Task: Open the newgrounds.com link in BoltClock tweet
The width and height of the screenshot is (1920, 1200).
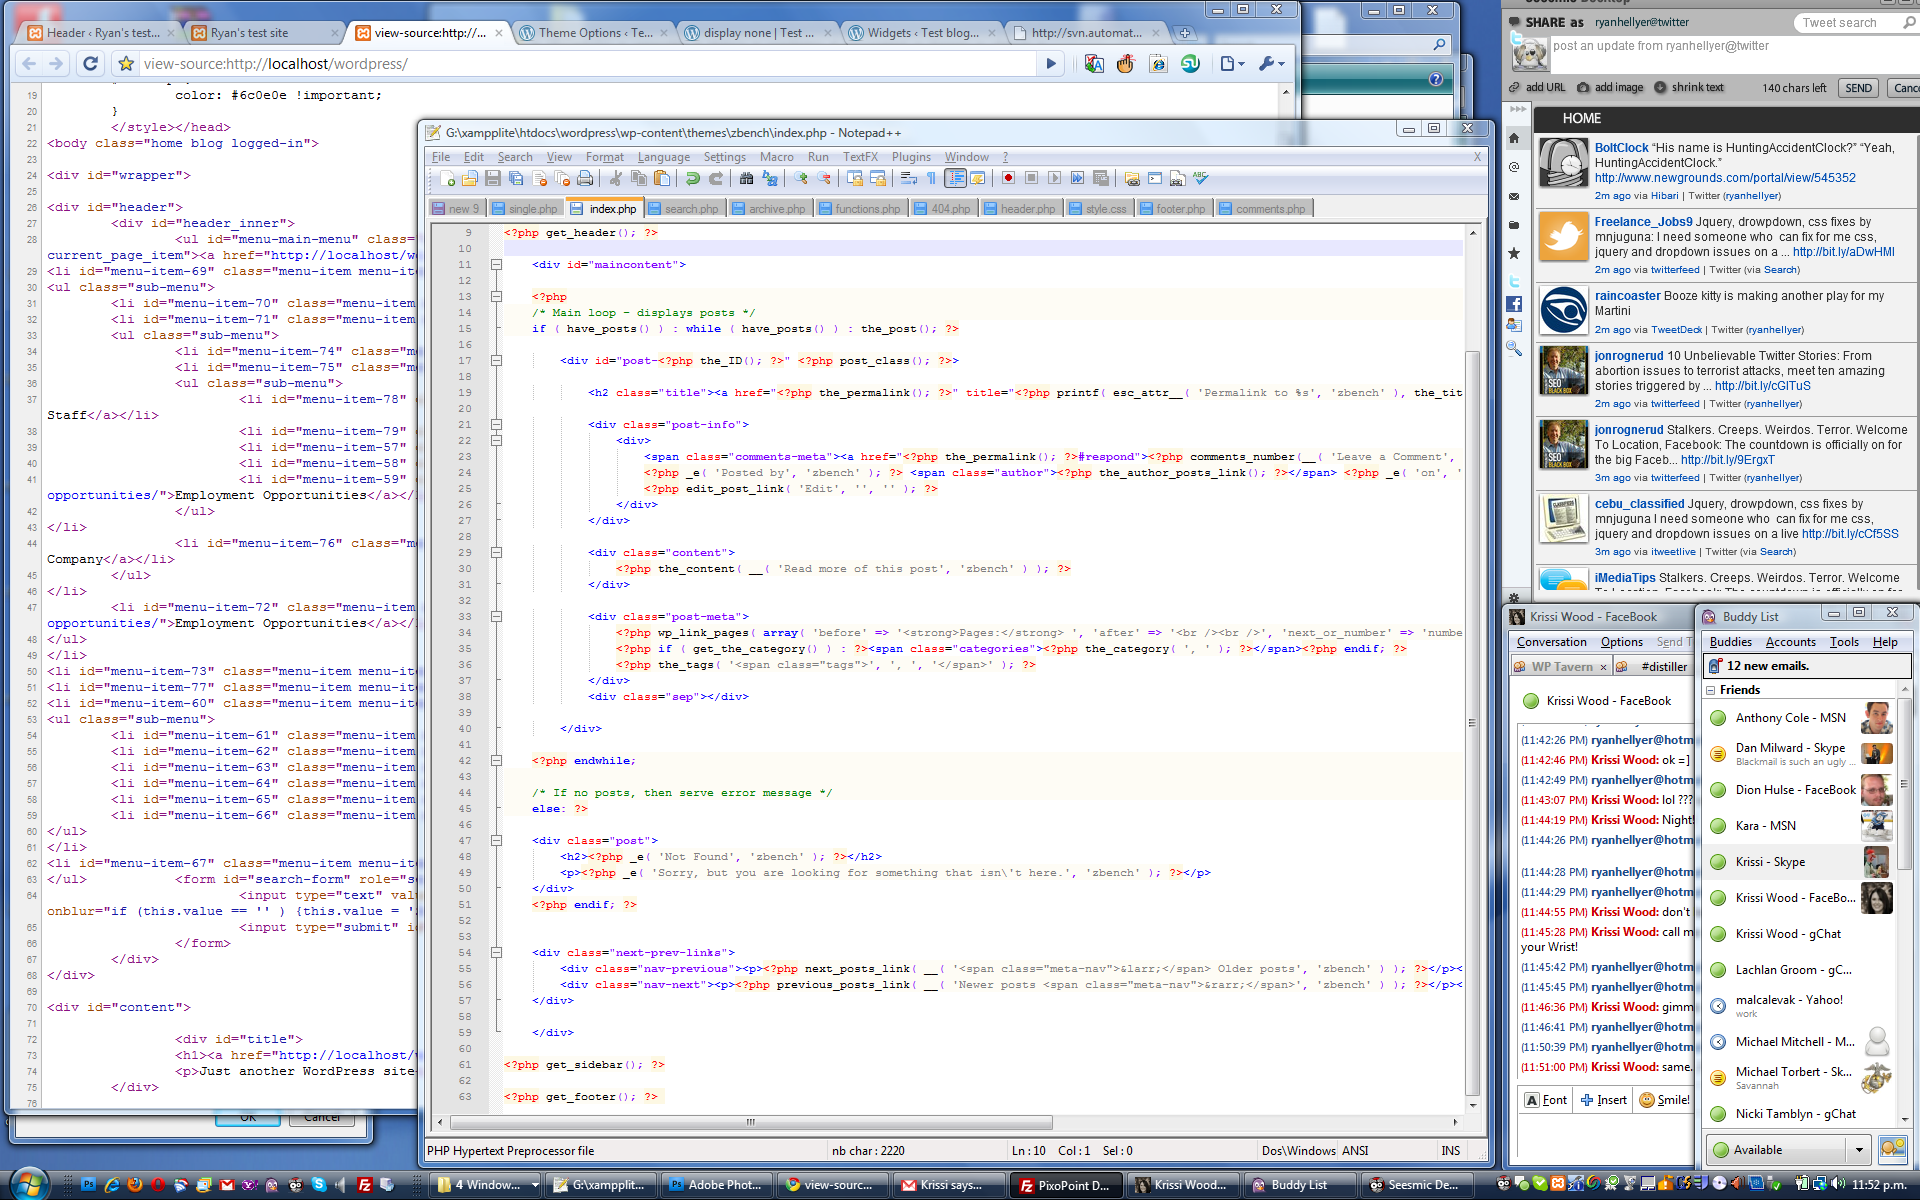Action: [x=1725, y=178]
